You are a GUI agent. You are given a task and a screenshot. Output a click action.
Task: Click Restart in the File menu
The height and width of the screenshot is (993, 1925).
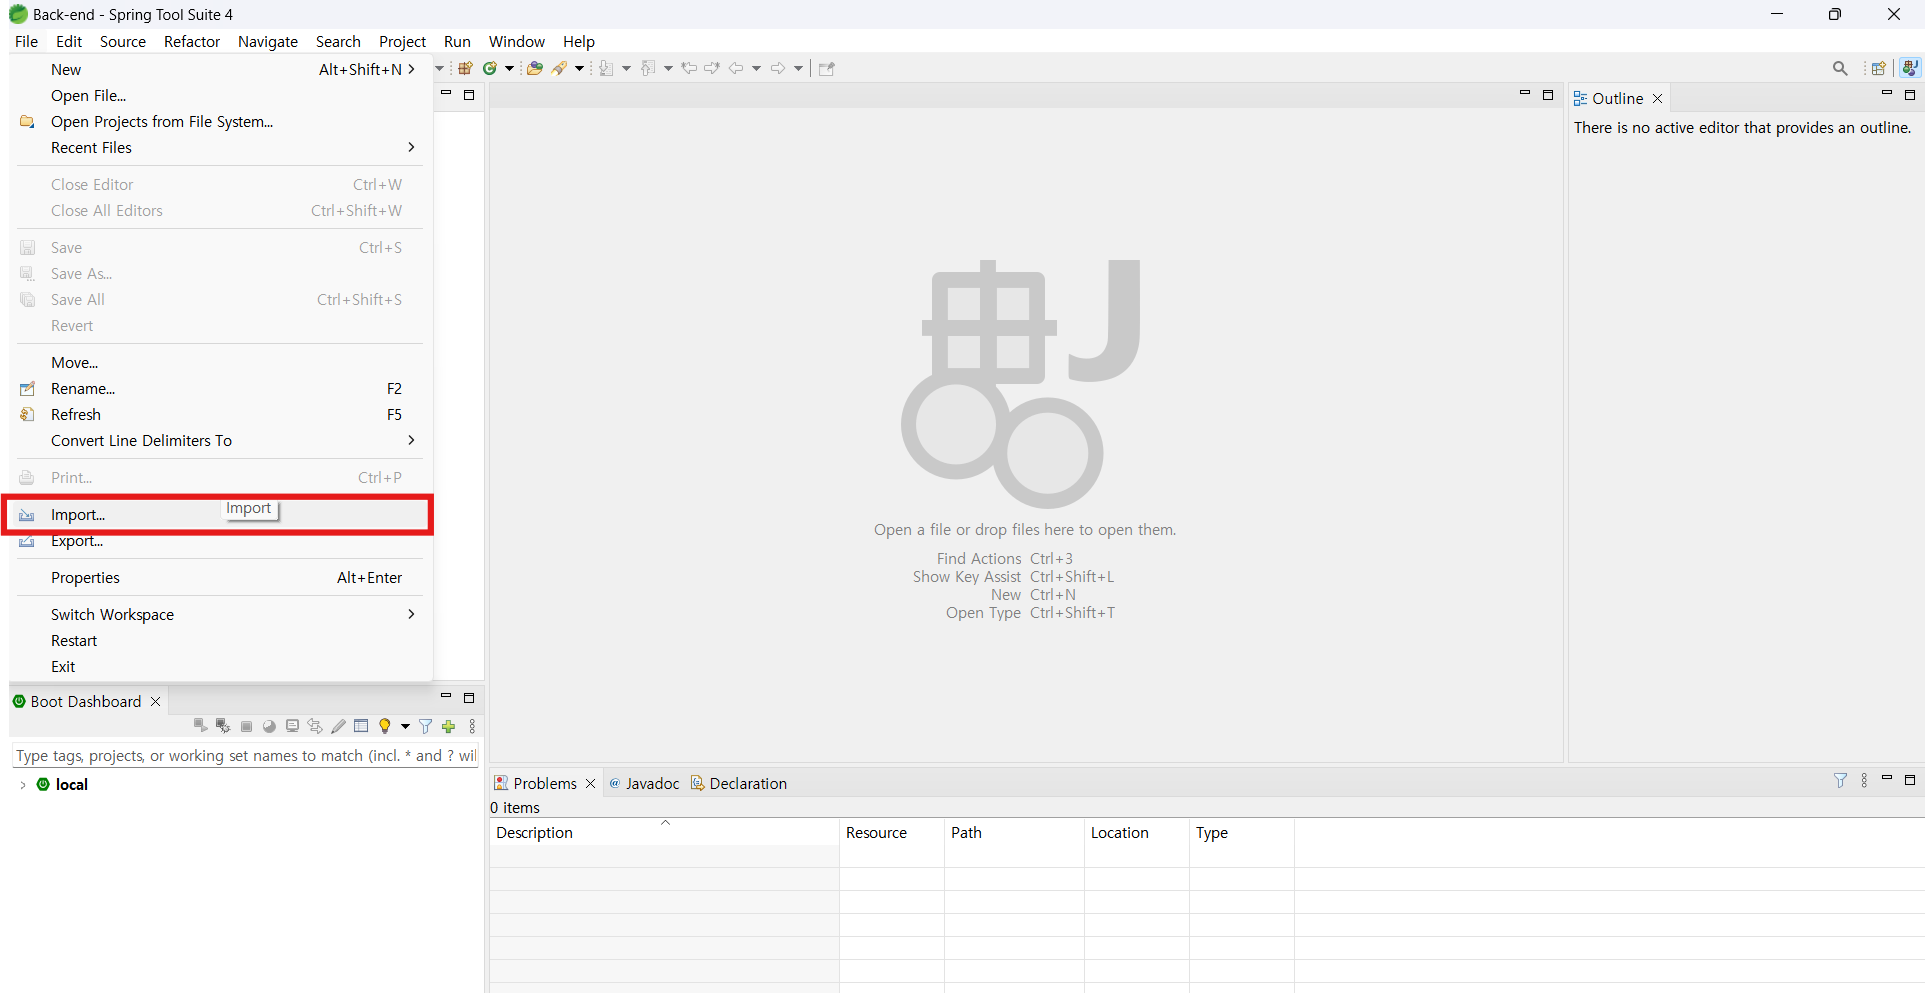(x=220, y=641)
